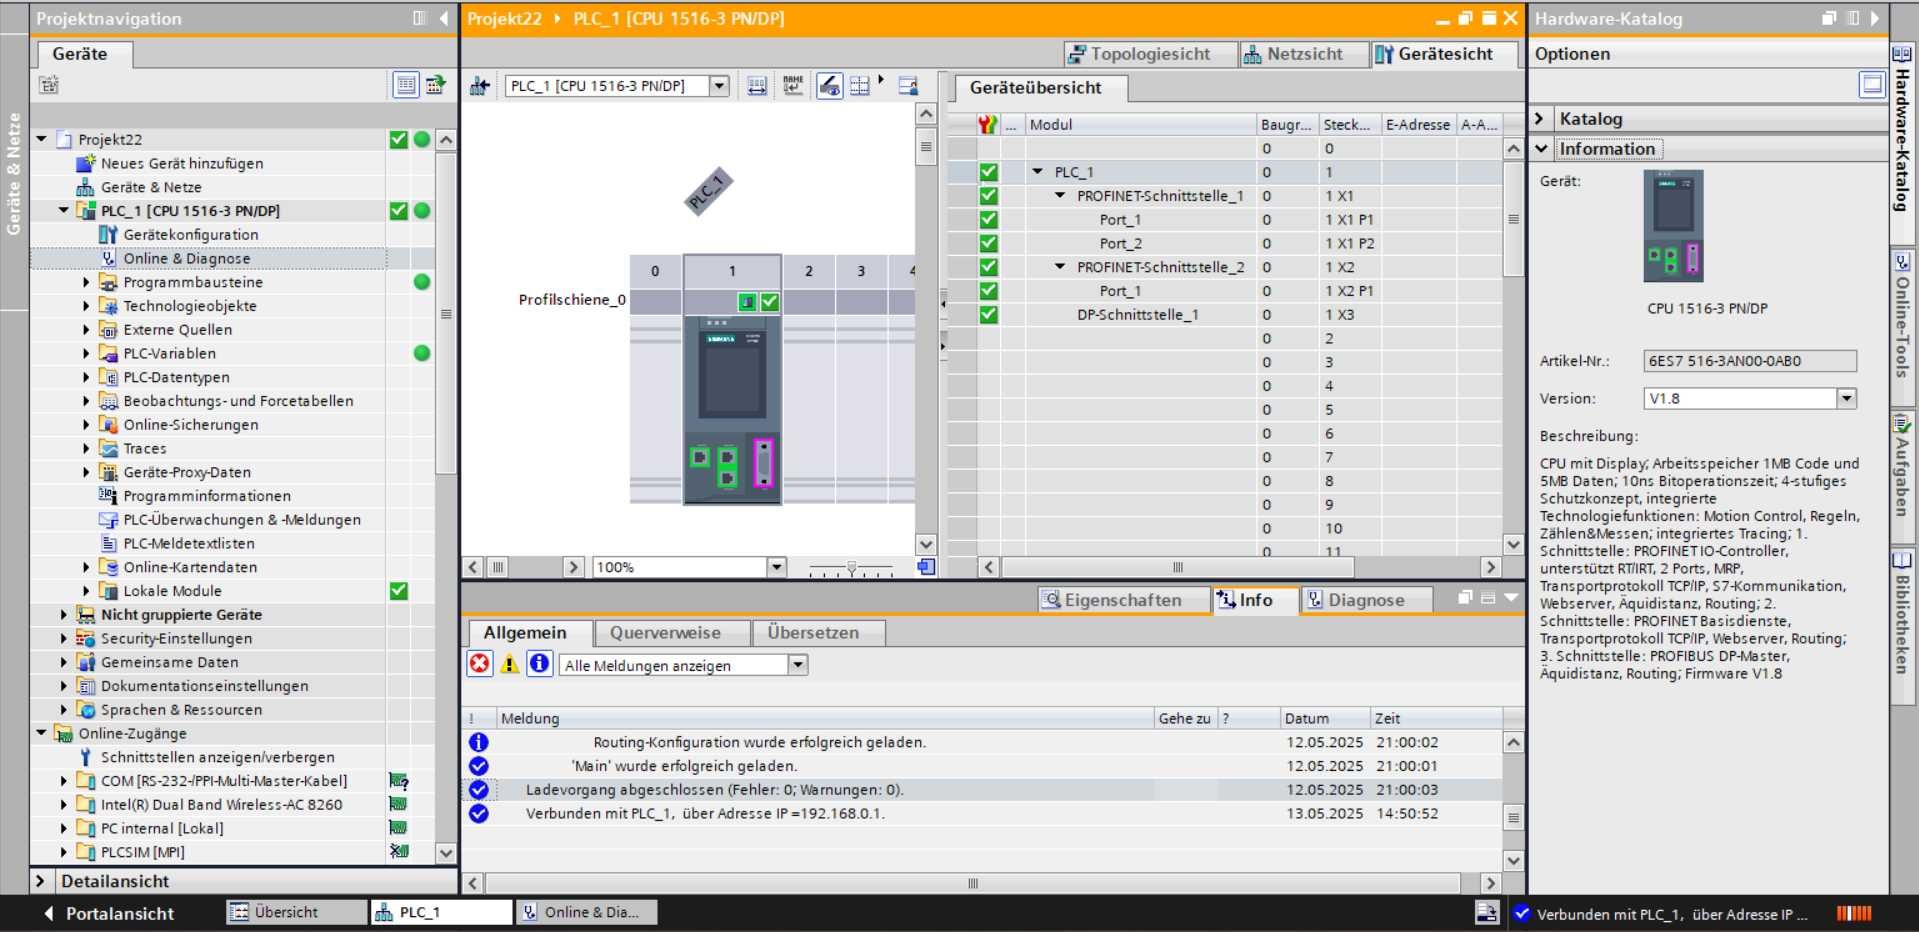Expand the Detailansicht panel
This screenshot has width=1919, height=932.
pos(41,881)
